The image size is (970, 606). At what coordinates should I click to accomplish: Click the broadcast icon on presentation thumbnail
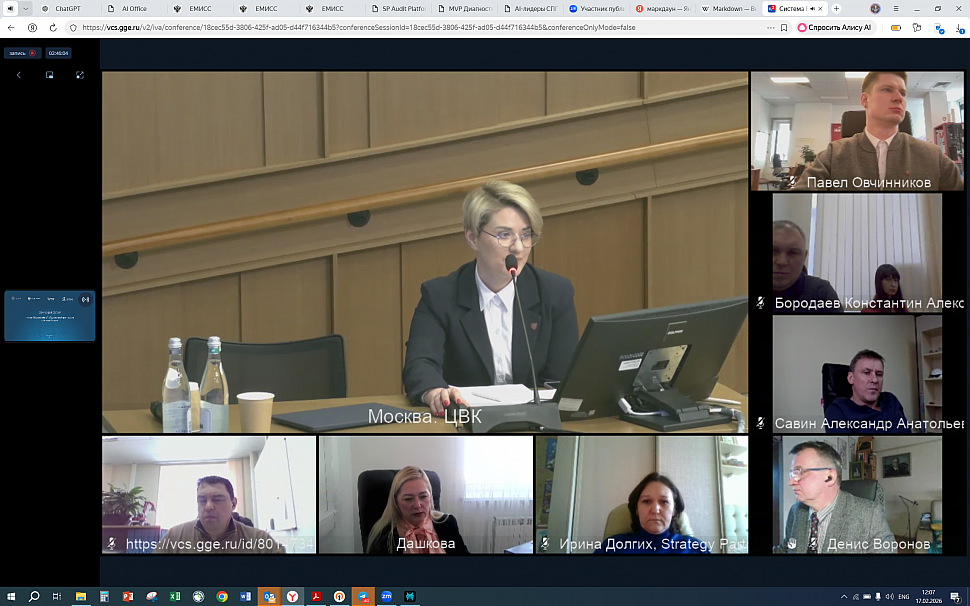pyautogui.click(x=85, y=299)
